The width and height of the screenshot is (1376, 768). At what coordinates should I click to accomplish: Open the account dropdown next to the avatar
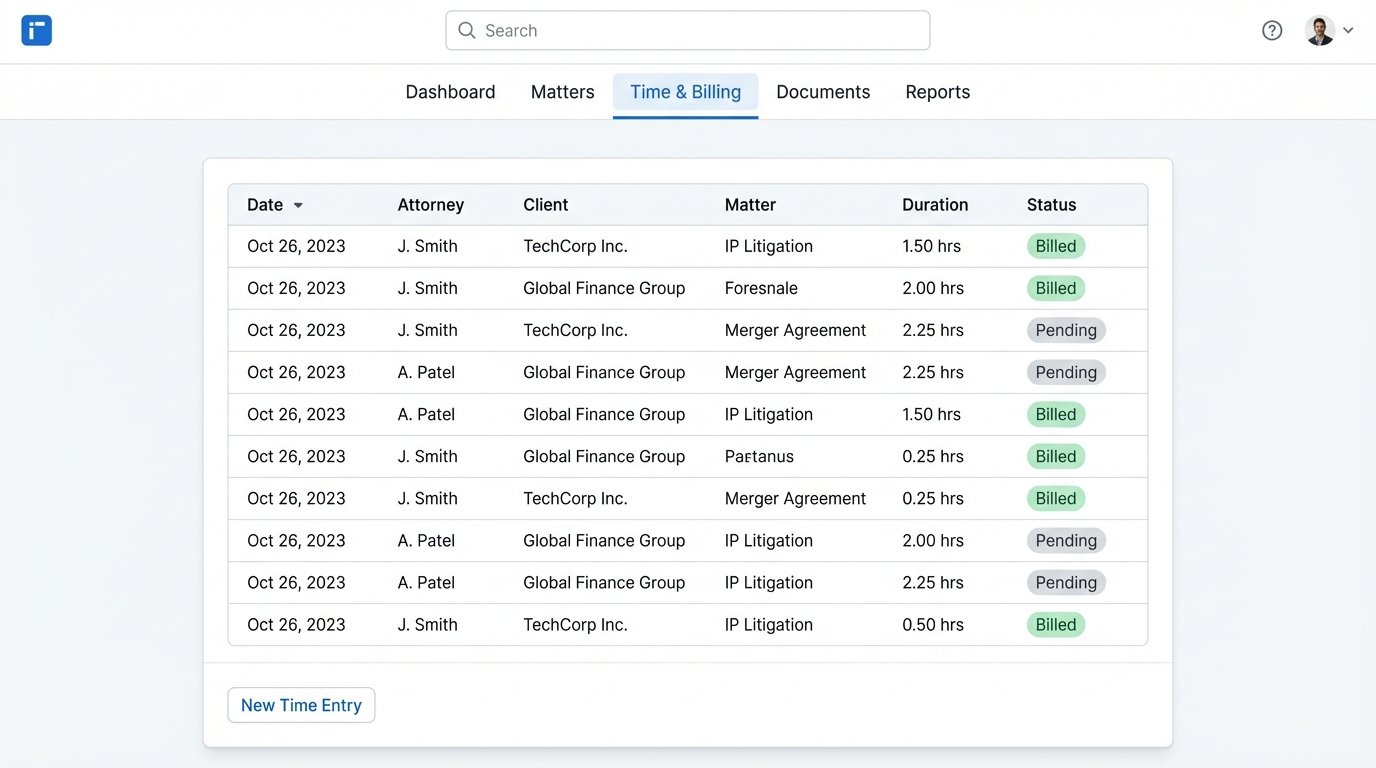click(x=1349, y=30)
